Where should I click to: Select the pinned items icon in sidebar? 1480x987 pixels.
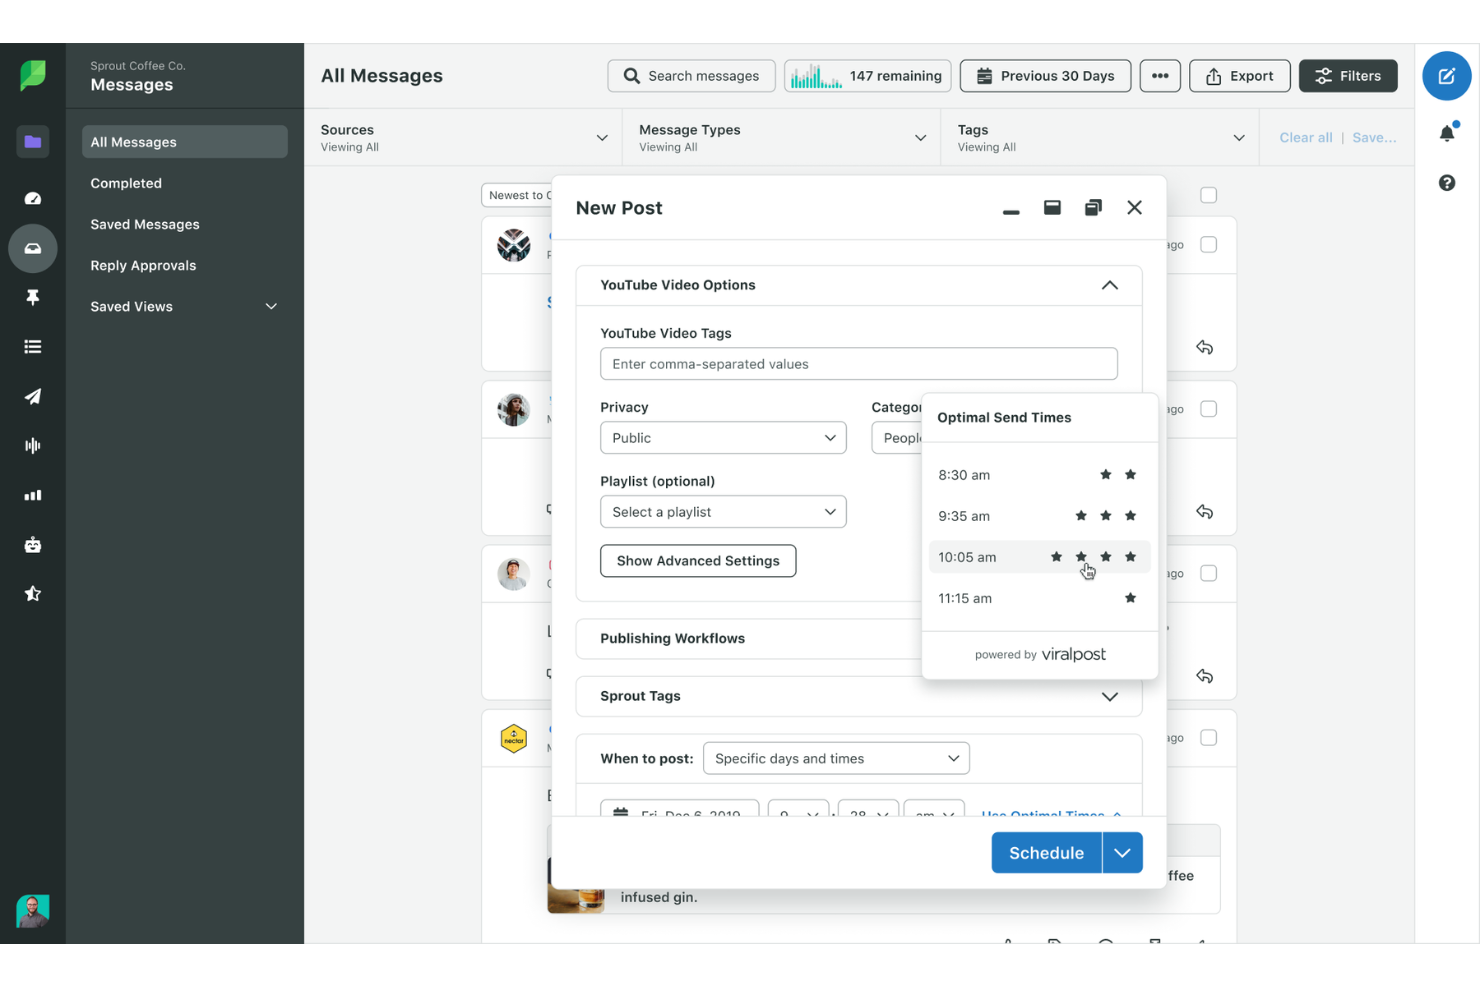tap(33, 297)
